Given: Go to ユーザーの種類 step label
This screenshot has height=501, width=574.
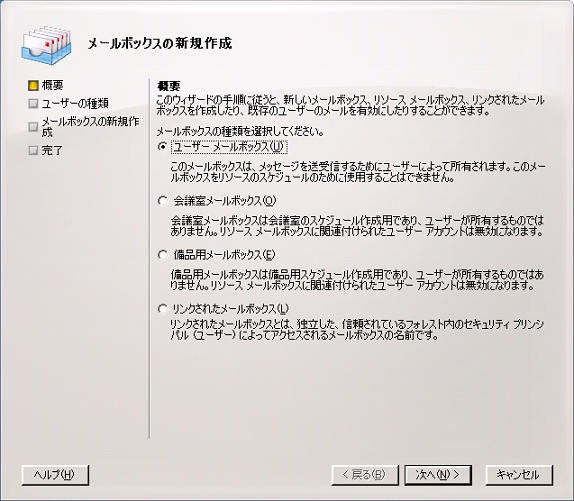Looking at the screenshot, I should 75,104.
